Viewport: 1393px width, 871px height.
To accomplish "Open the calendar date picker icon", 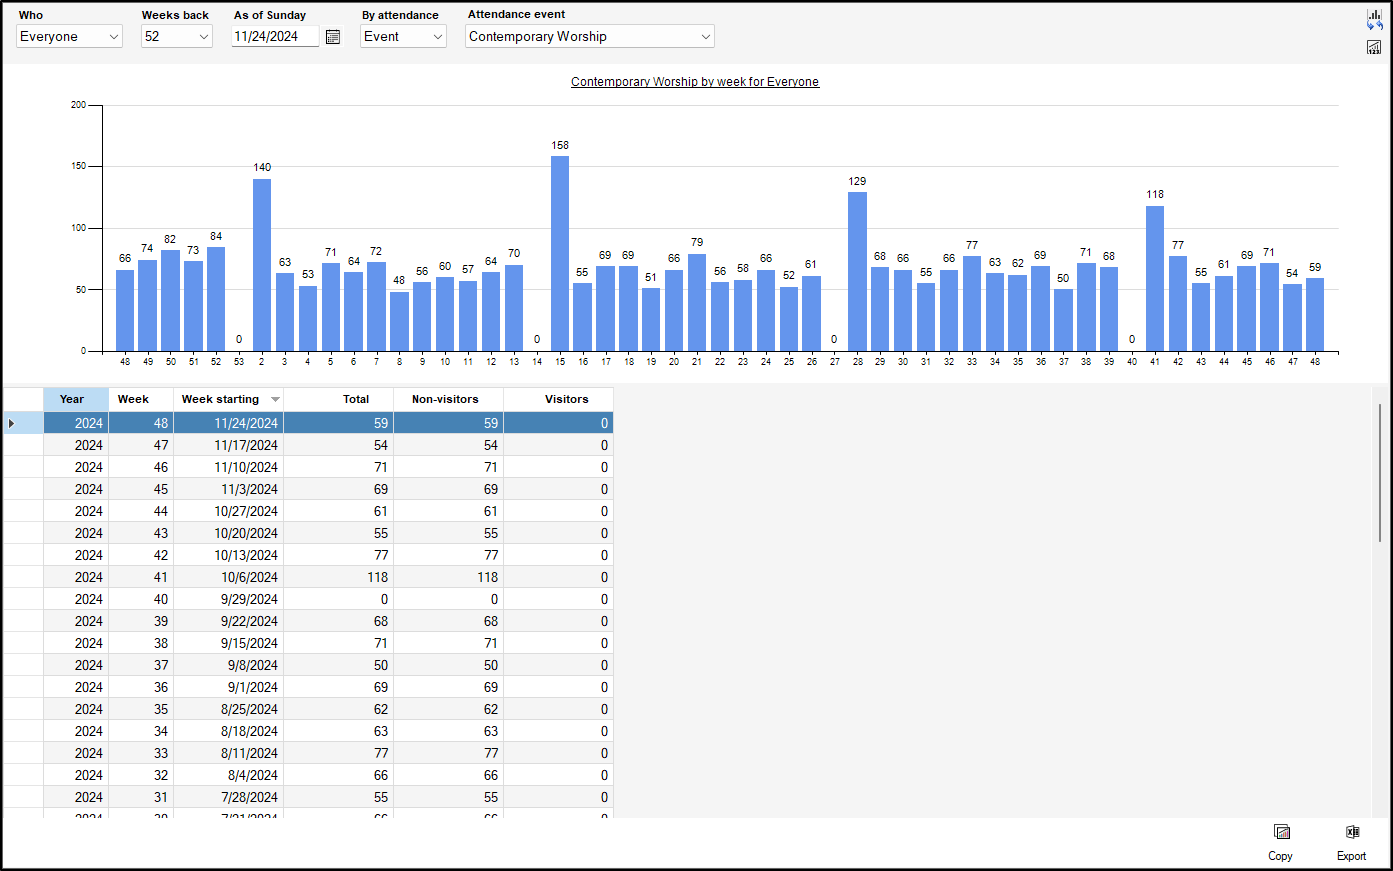I will click(x=333, y=37).
